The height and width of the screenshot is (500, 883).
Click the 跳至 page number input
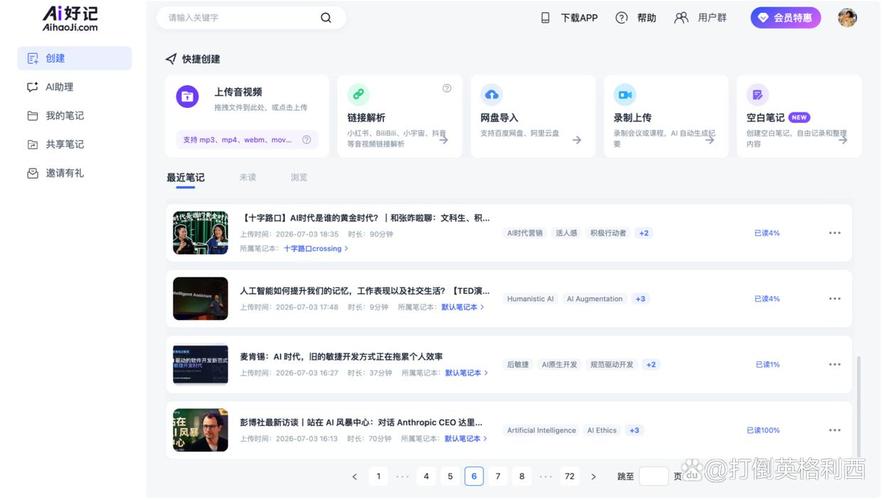(654, 476)
